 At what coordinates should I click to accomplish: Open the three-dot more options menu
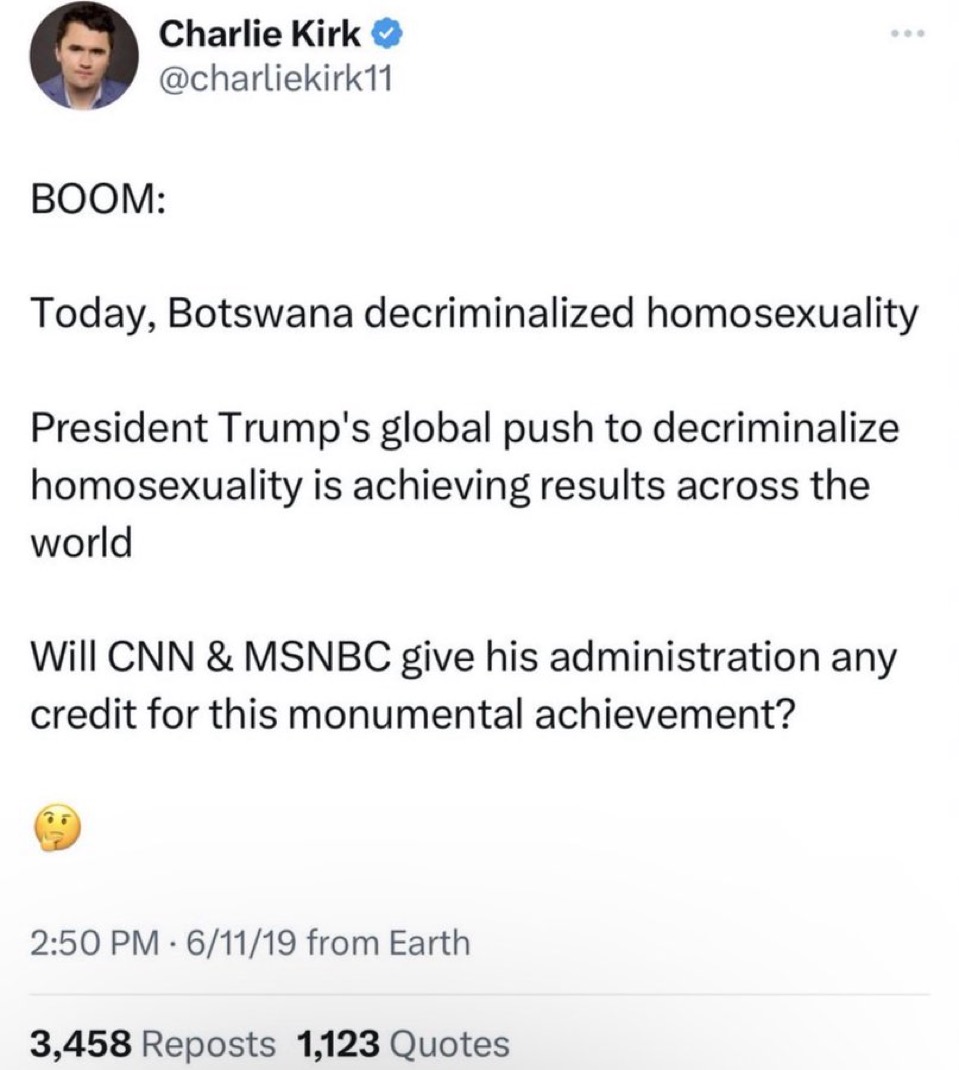coord(909,33)
